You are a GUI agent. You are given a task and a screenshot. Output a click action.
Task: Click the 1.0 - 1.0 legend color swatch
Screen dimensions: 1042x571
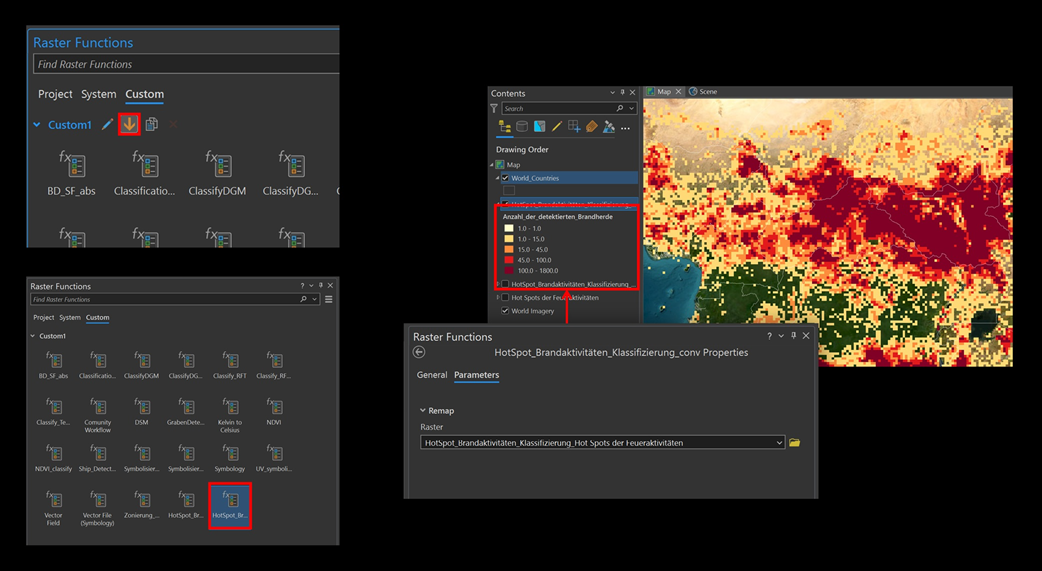(509, 229)
